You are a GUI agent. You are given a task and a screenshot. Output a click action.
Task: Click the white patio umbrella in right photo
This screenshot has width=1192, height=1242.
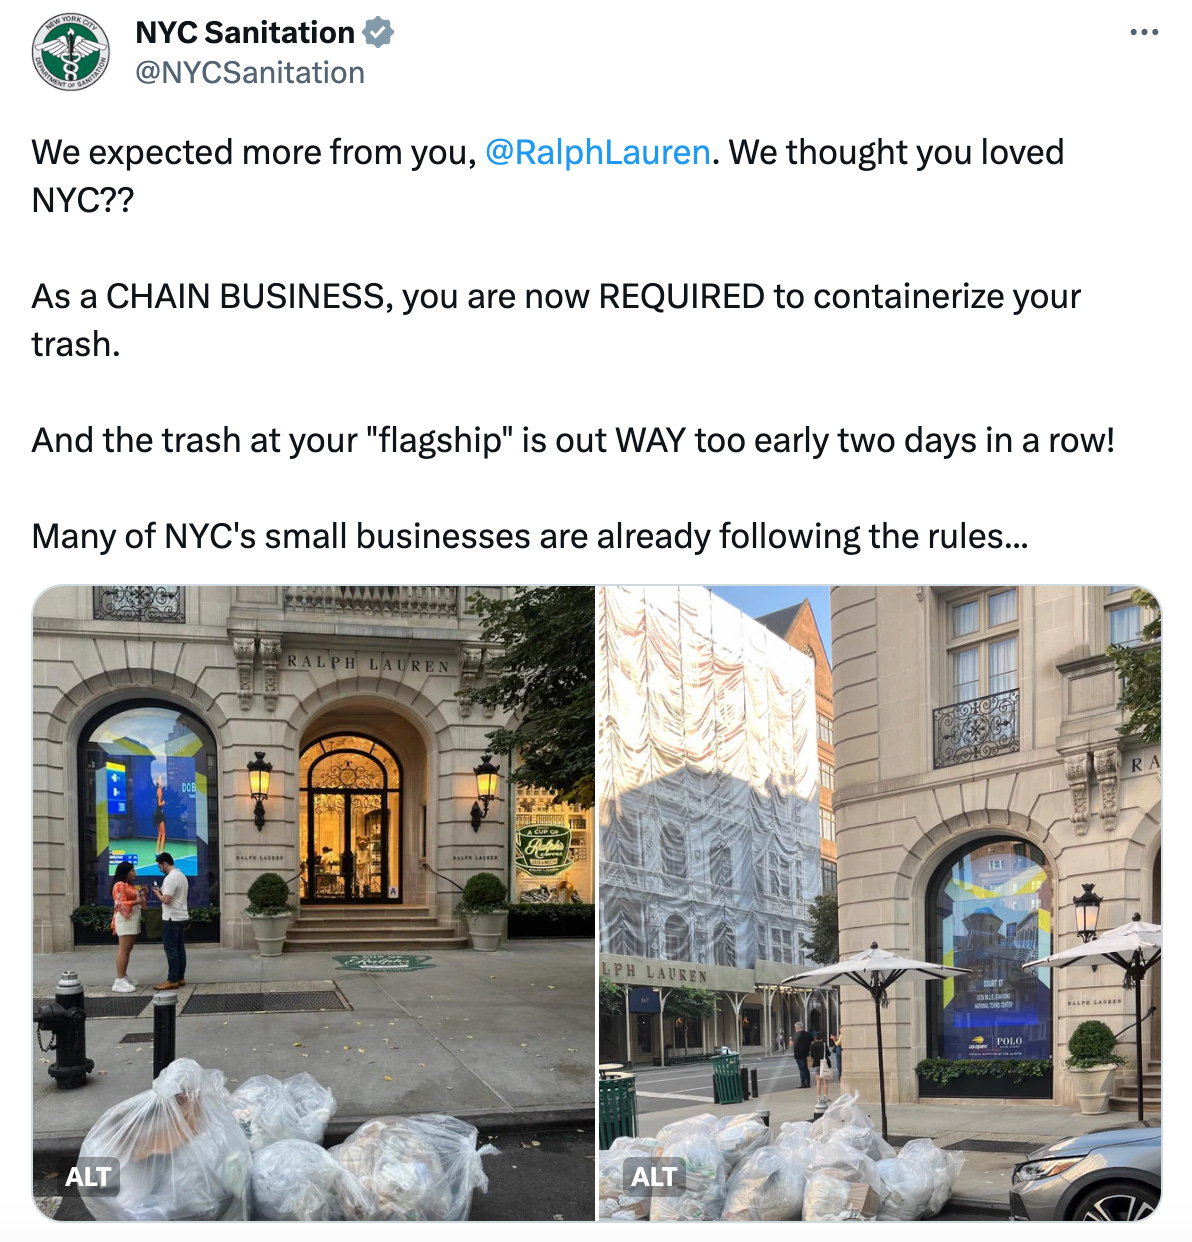pos(875,965)
